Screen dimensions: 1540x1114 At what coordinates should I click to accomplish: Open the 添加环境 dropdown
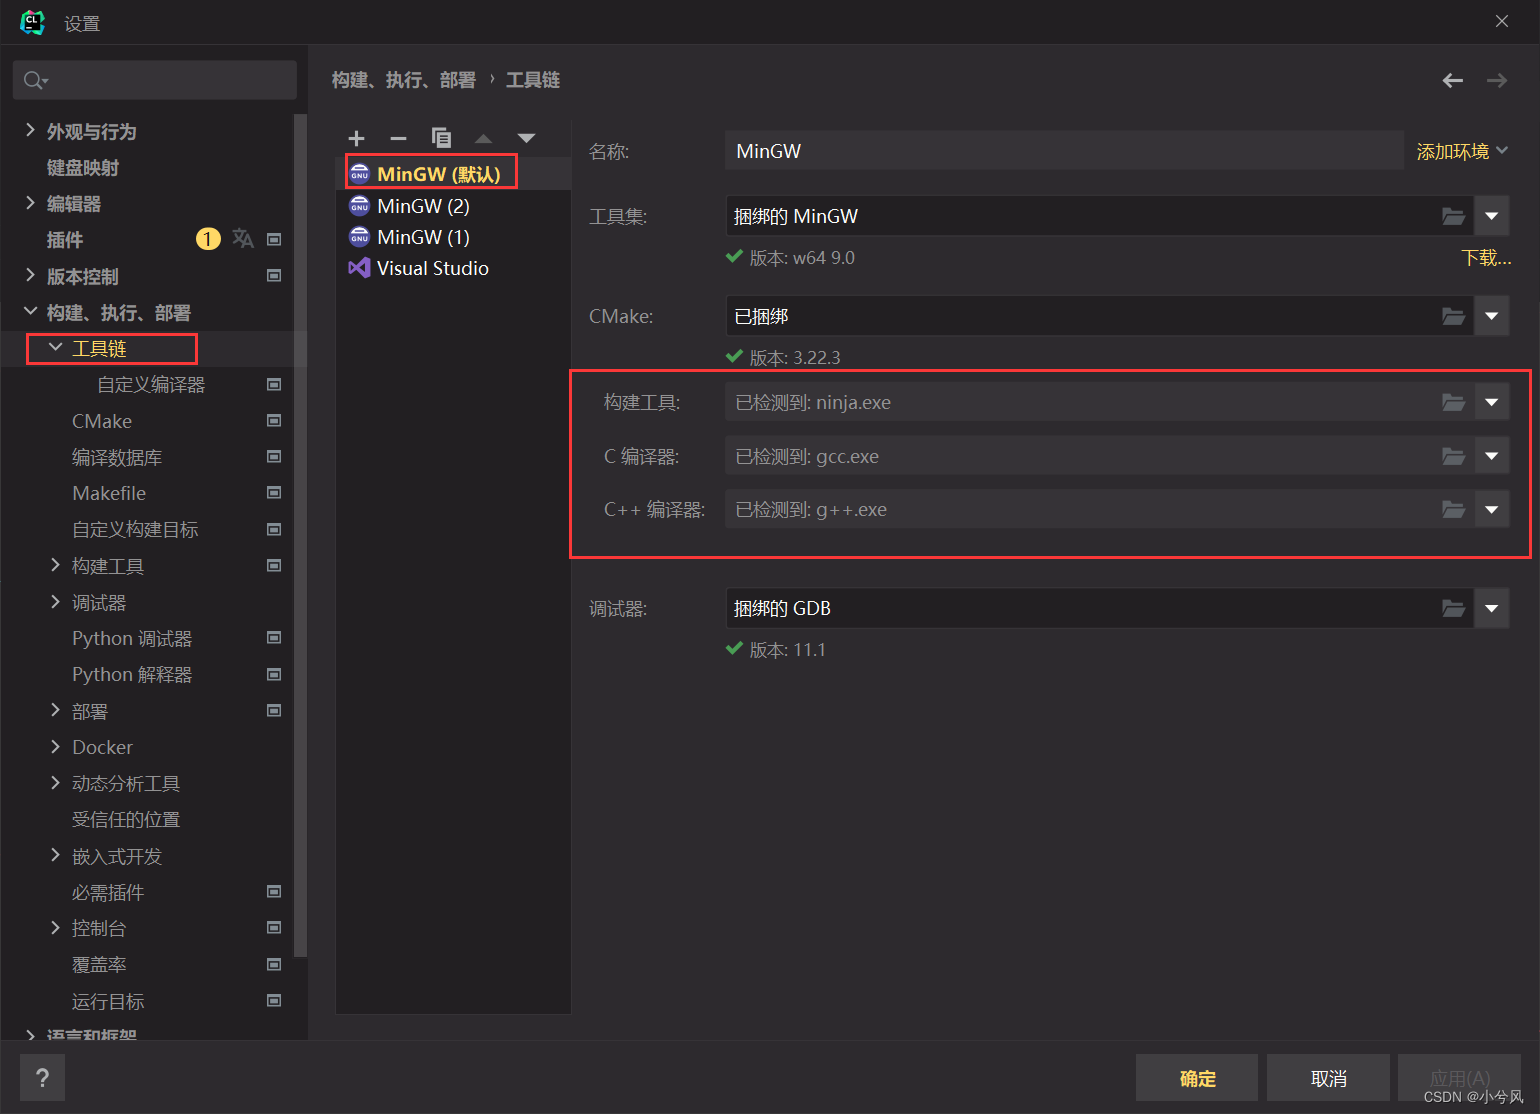click(1462, 151)
